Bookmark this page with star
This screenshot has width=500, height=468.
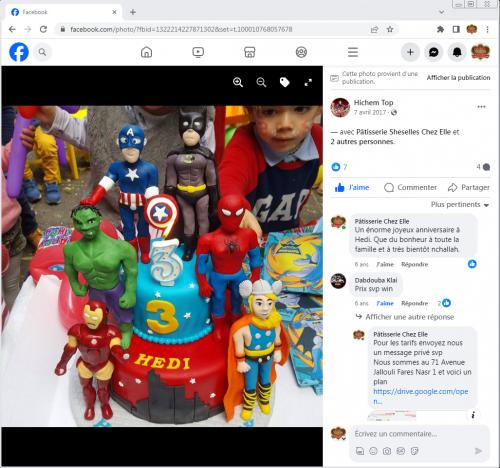[x=390, y=29]
